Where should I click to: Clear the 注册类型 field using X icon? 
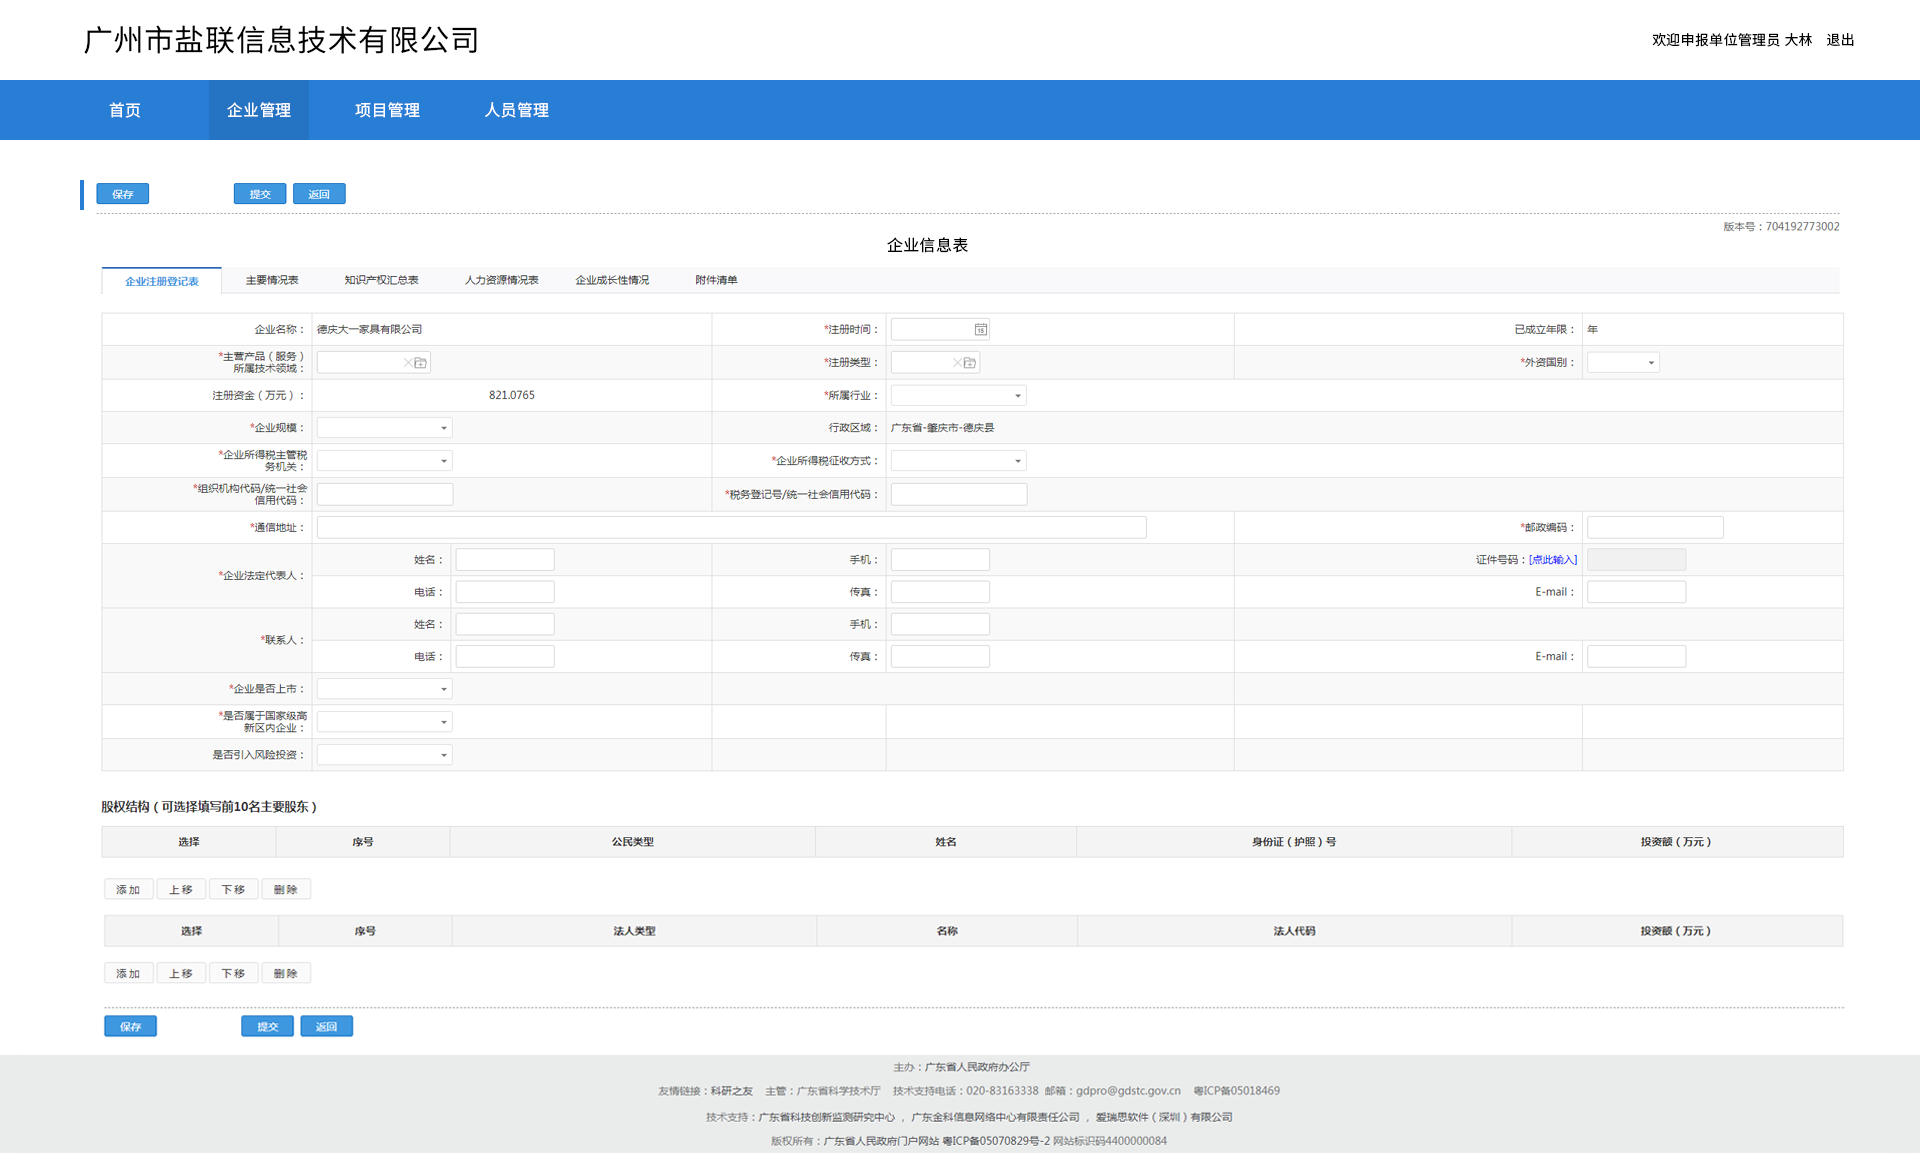pyautogui.click(x=957, y=362)
